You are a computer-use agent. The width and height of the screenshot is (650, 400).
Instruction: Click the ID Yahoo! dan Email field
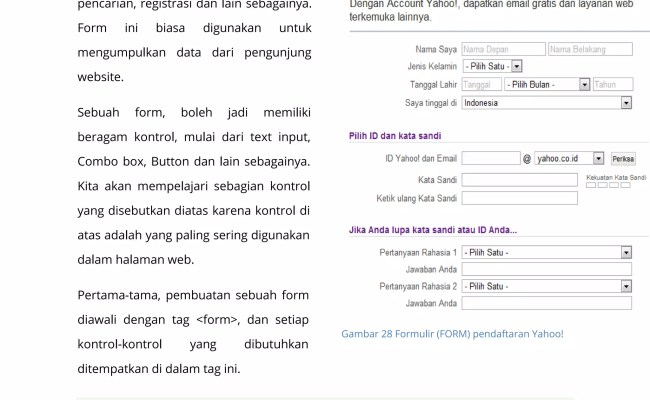pyautogui.click(x=491, y=158)
